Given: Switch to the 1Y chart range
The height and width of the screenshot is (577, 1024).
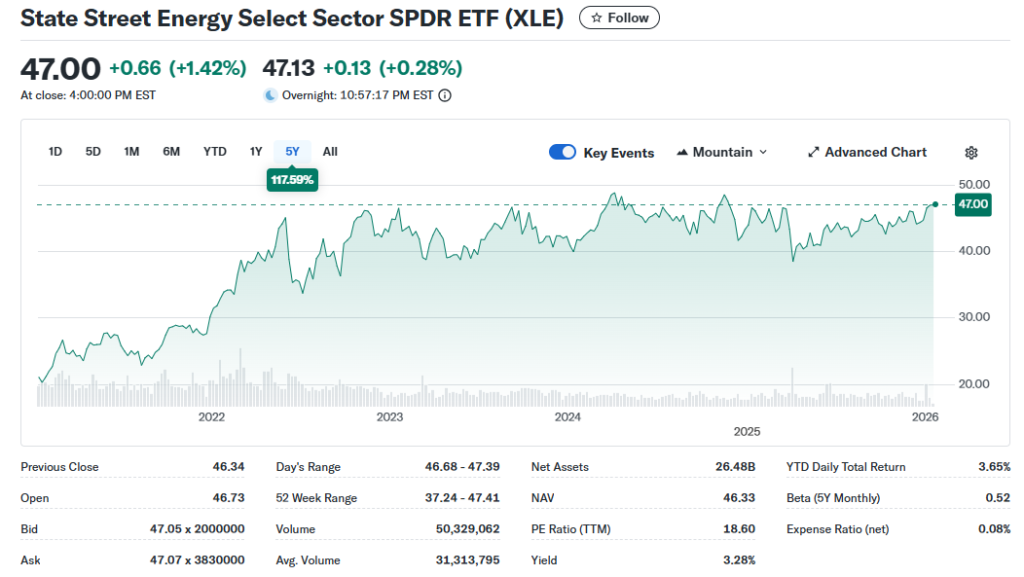Looking at the screenshot, I should tap(256, 151).
